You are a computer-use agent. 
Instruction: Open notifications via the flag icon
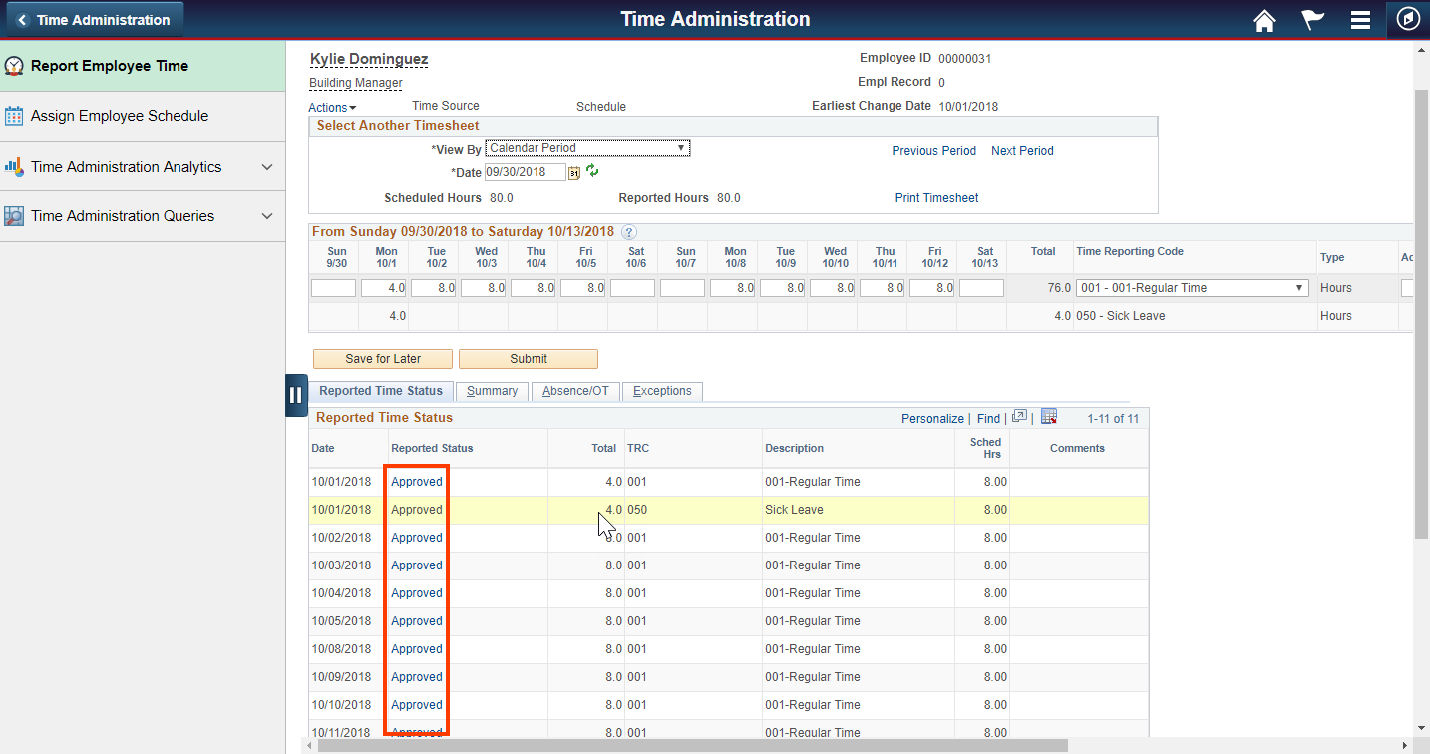1312,19
